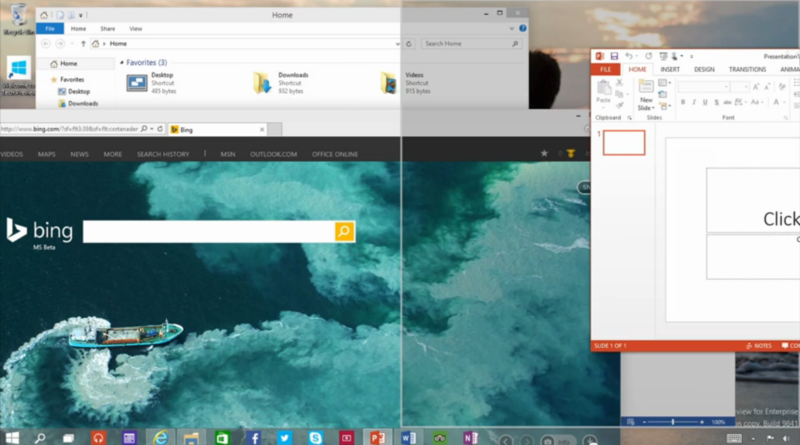
Task: Open Skype from the taskbar
Action: tap(315, 438)
